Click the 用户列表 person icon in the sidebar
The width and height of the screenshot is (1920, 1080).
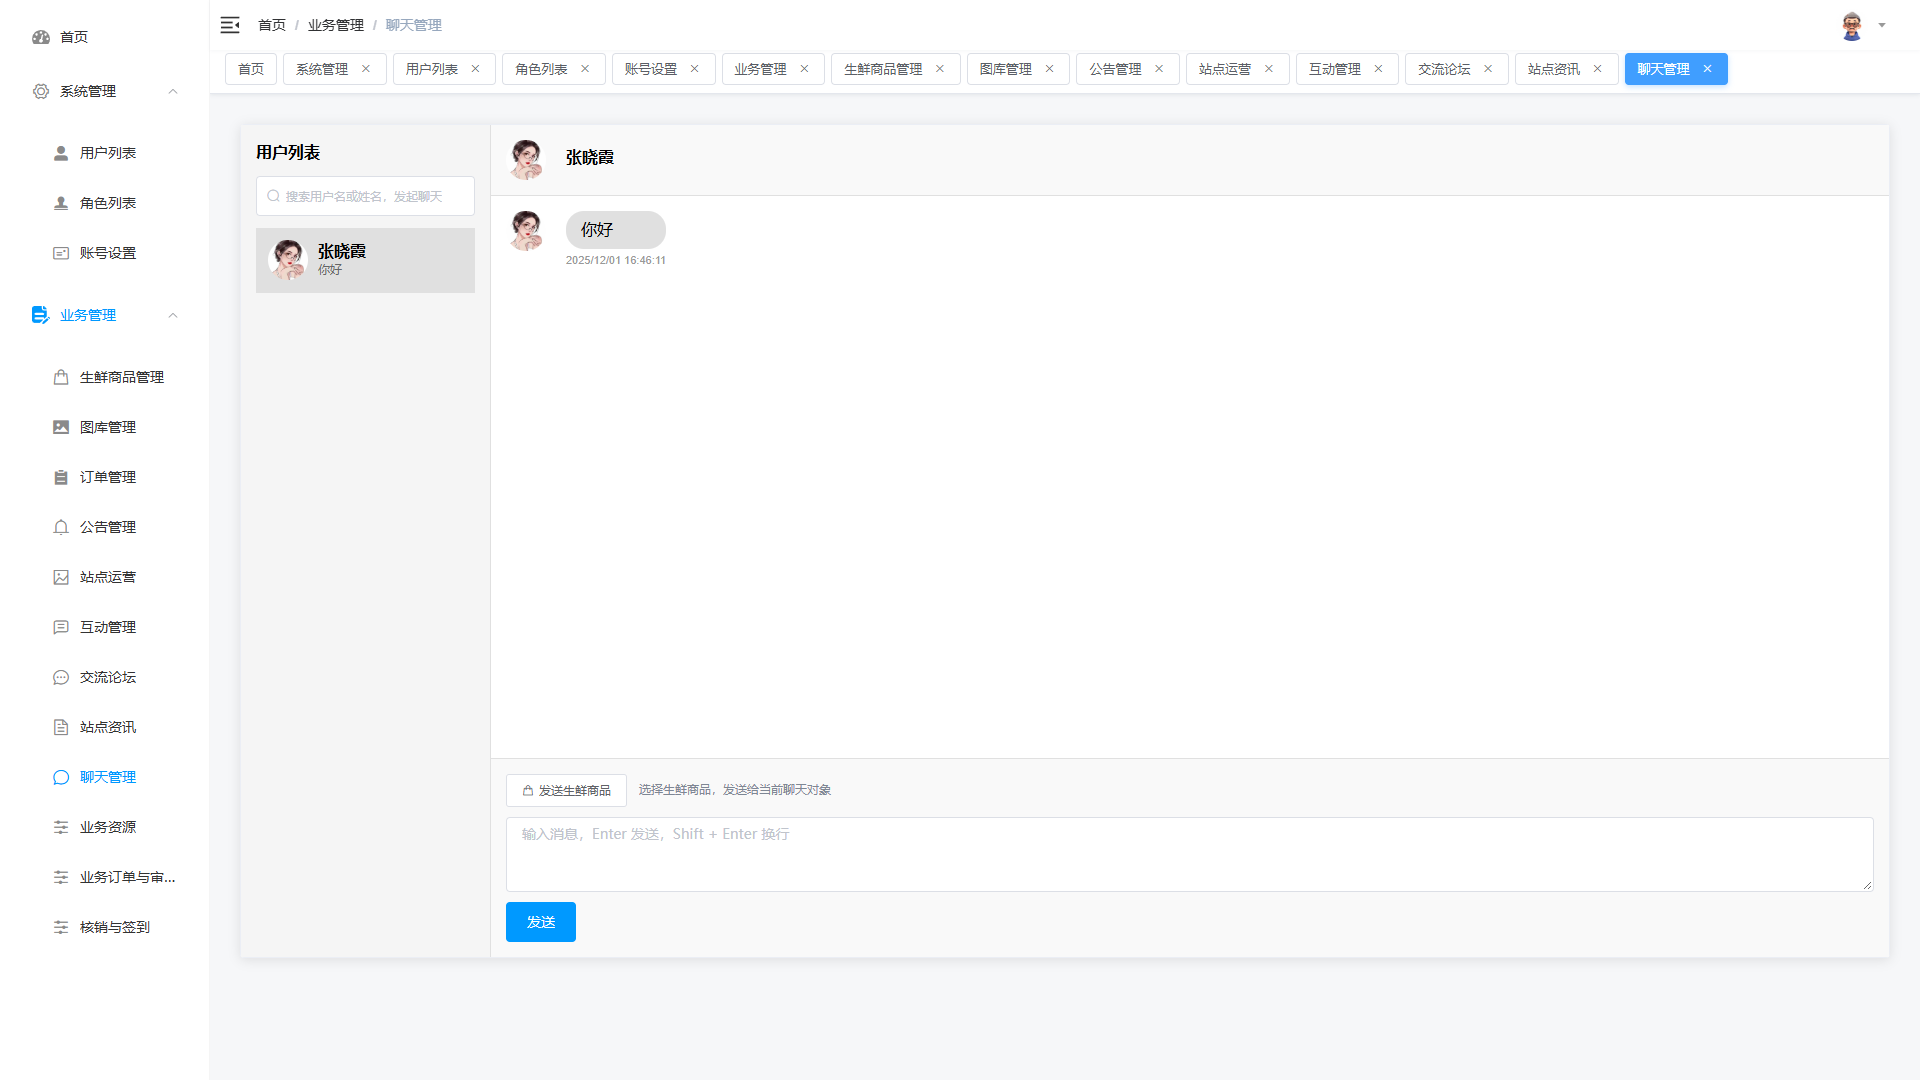point(61,153)
